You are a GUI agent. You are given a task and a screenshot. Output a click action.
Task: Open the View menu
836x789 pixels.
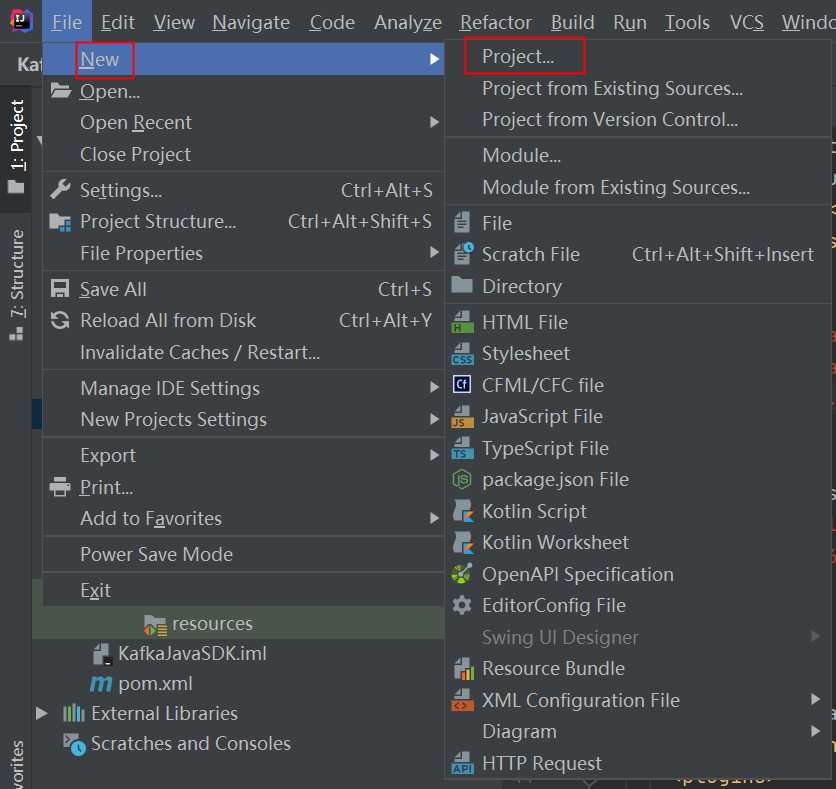(x=174, y=22)
